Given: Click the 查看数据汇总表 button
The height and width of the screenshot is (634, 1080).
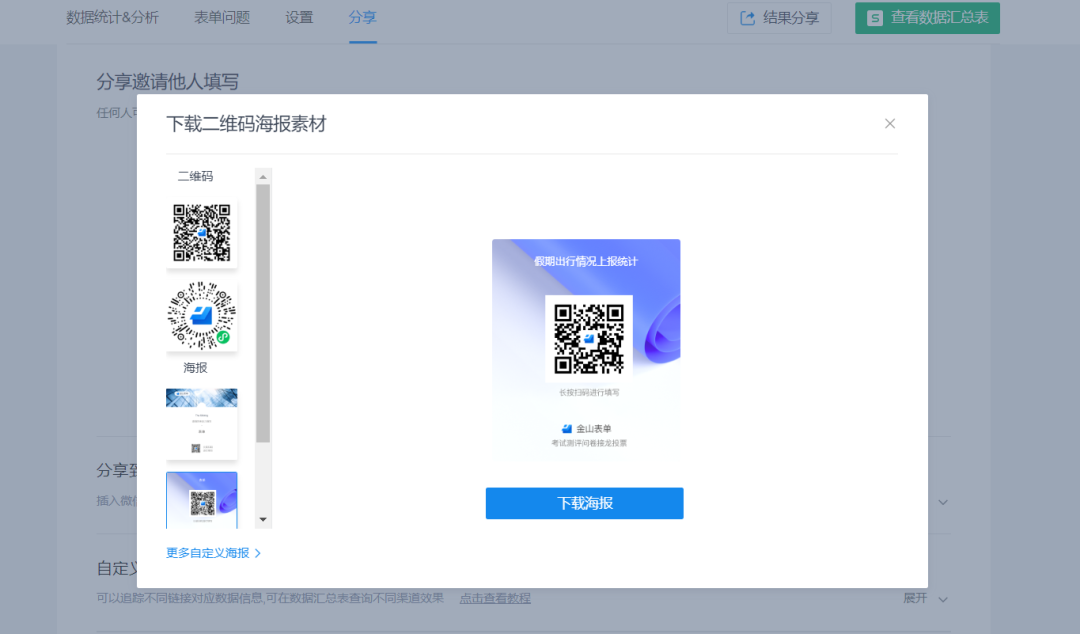Looking at the screenshot, I should click(x=927, y=18).
